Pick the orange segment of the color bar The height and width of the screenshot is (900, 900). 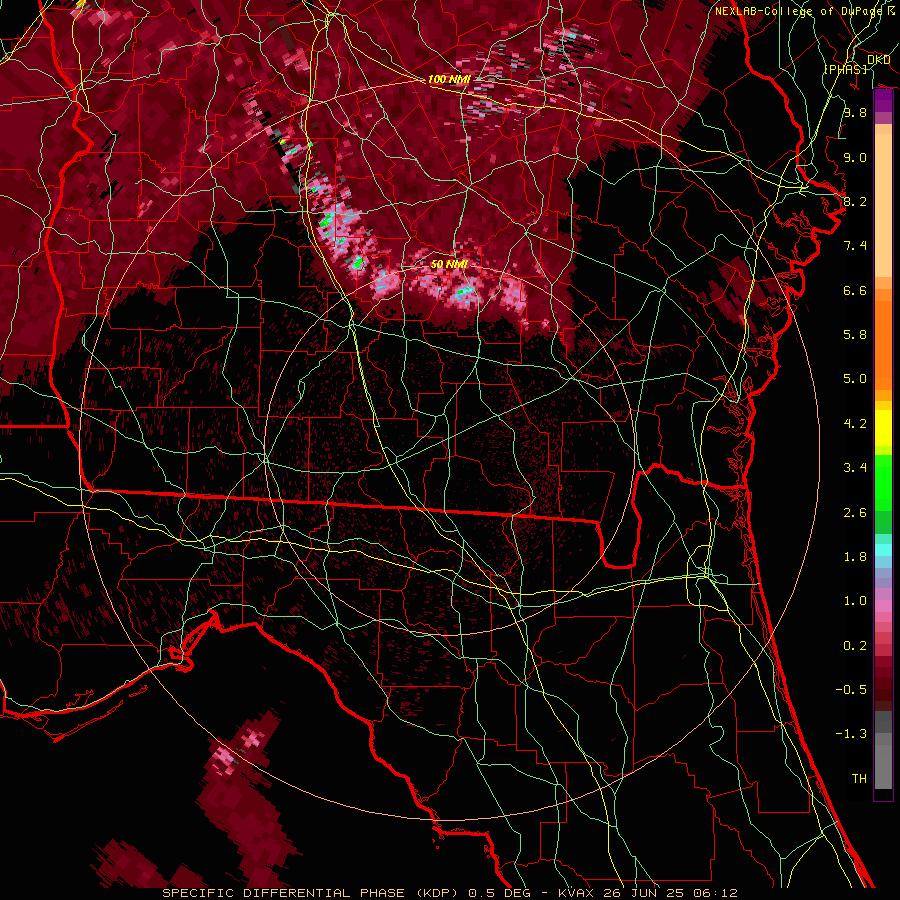(883, 345)
